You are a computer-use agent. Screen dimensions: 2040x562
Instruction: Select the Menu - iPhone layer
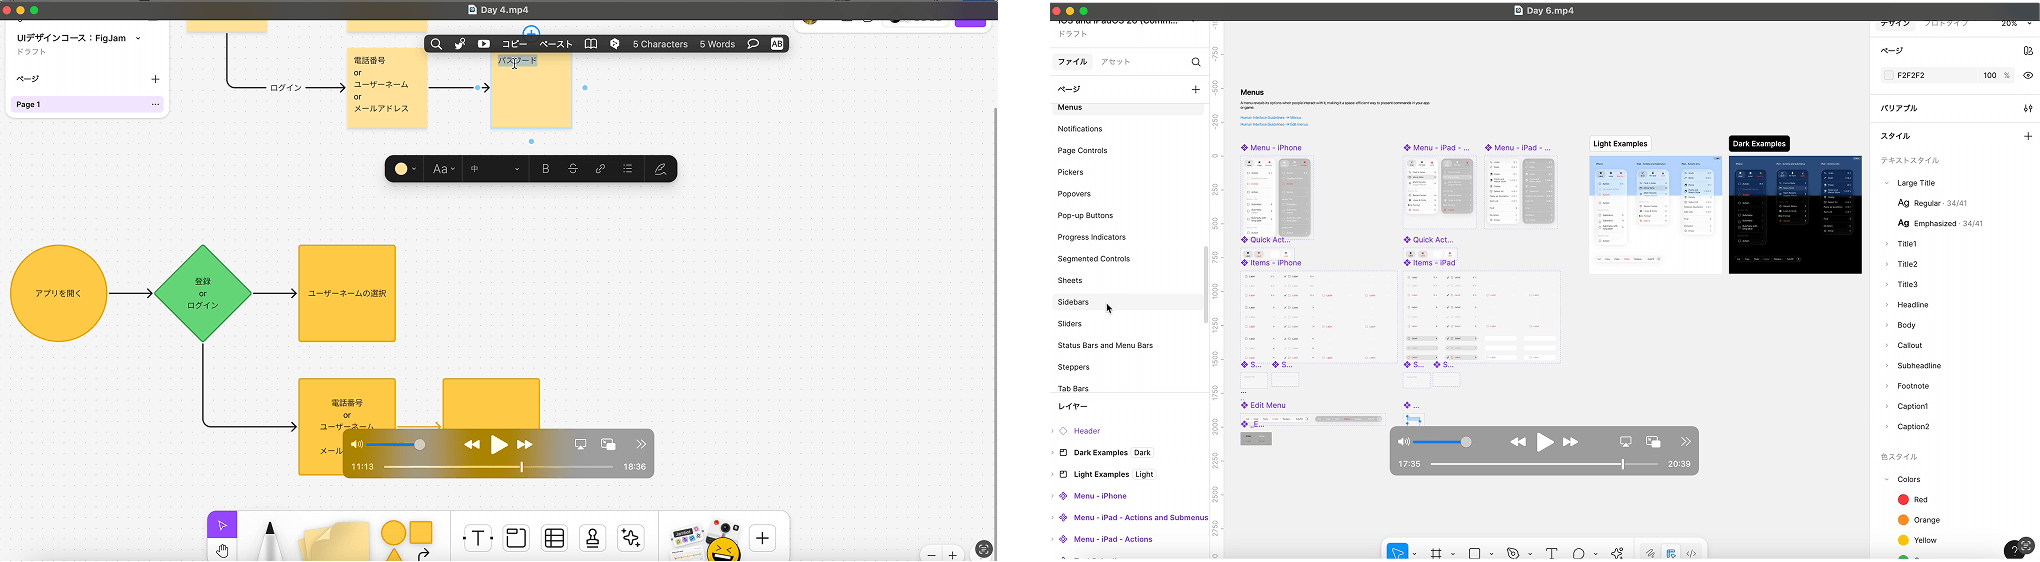[x=1100, y=496]
